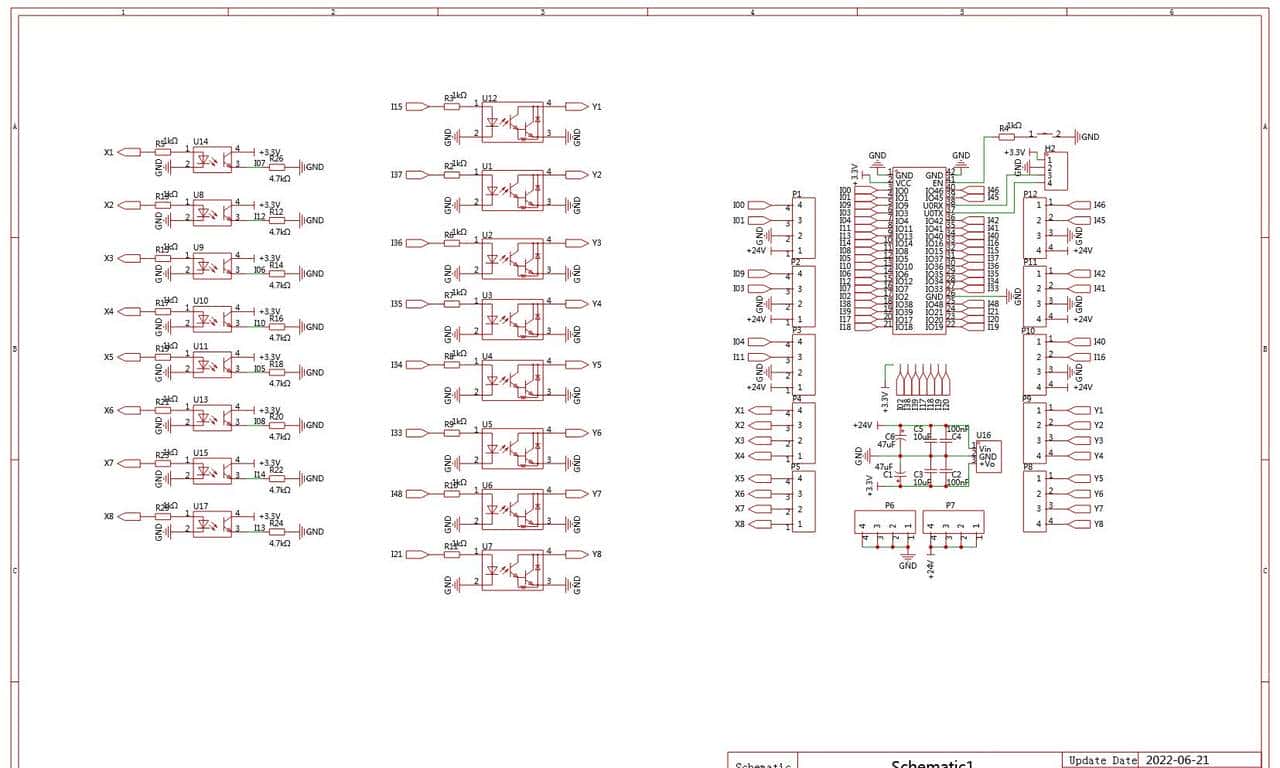Click the I48 input port near U6
The height and width of the screenshot is (768, 1280).
(x=417, y=494)
